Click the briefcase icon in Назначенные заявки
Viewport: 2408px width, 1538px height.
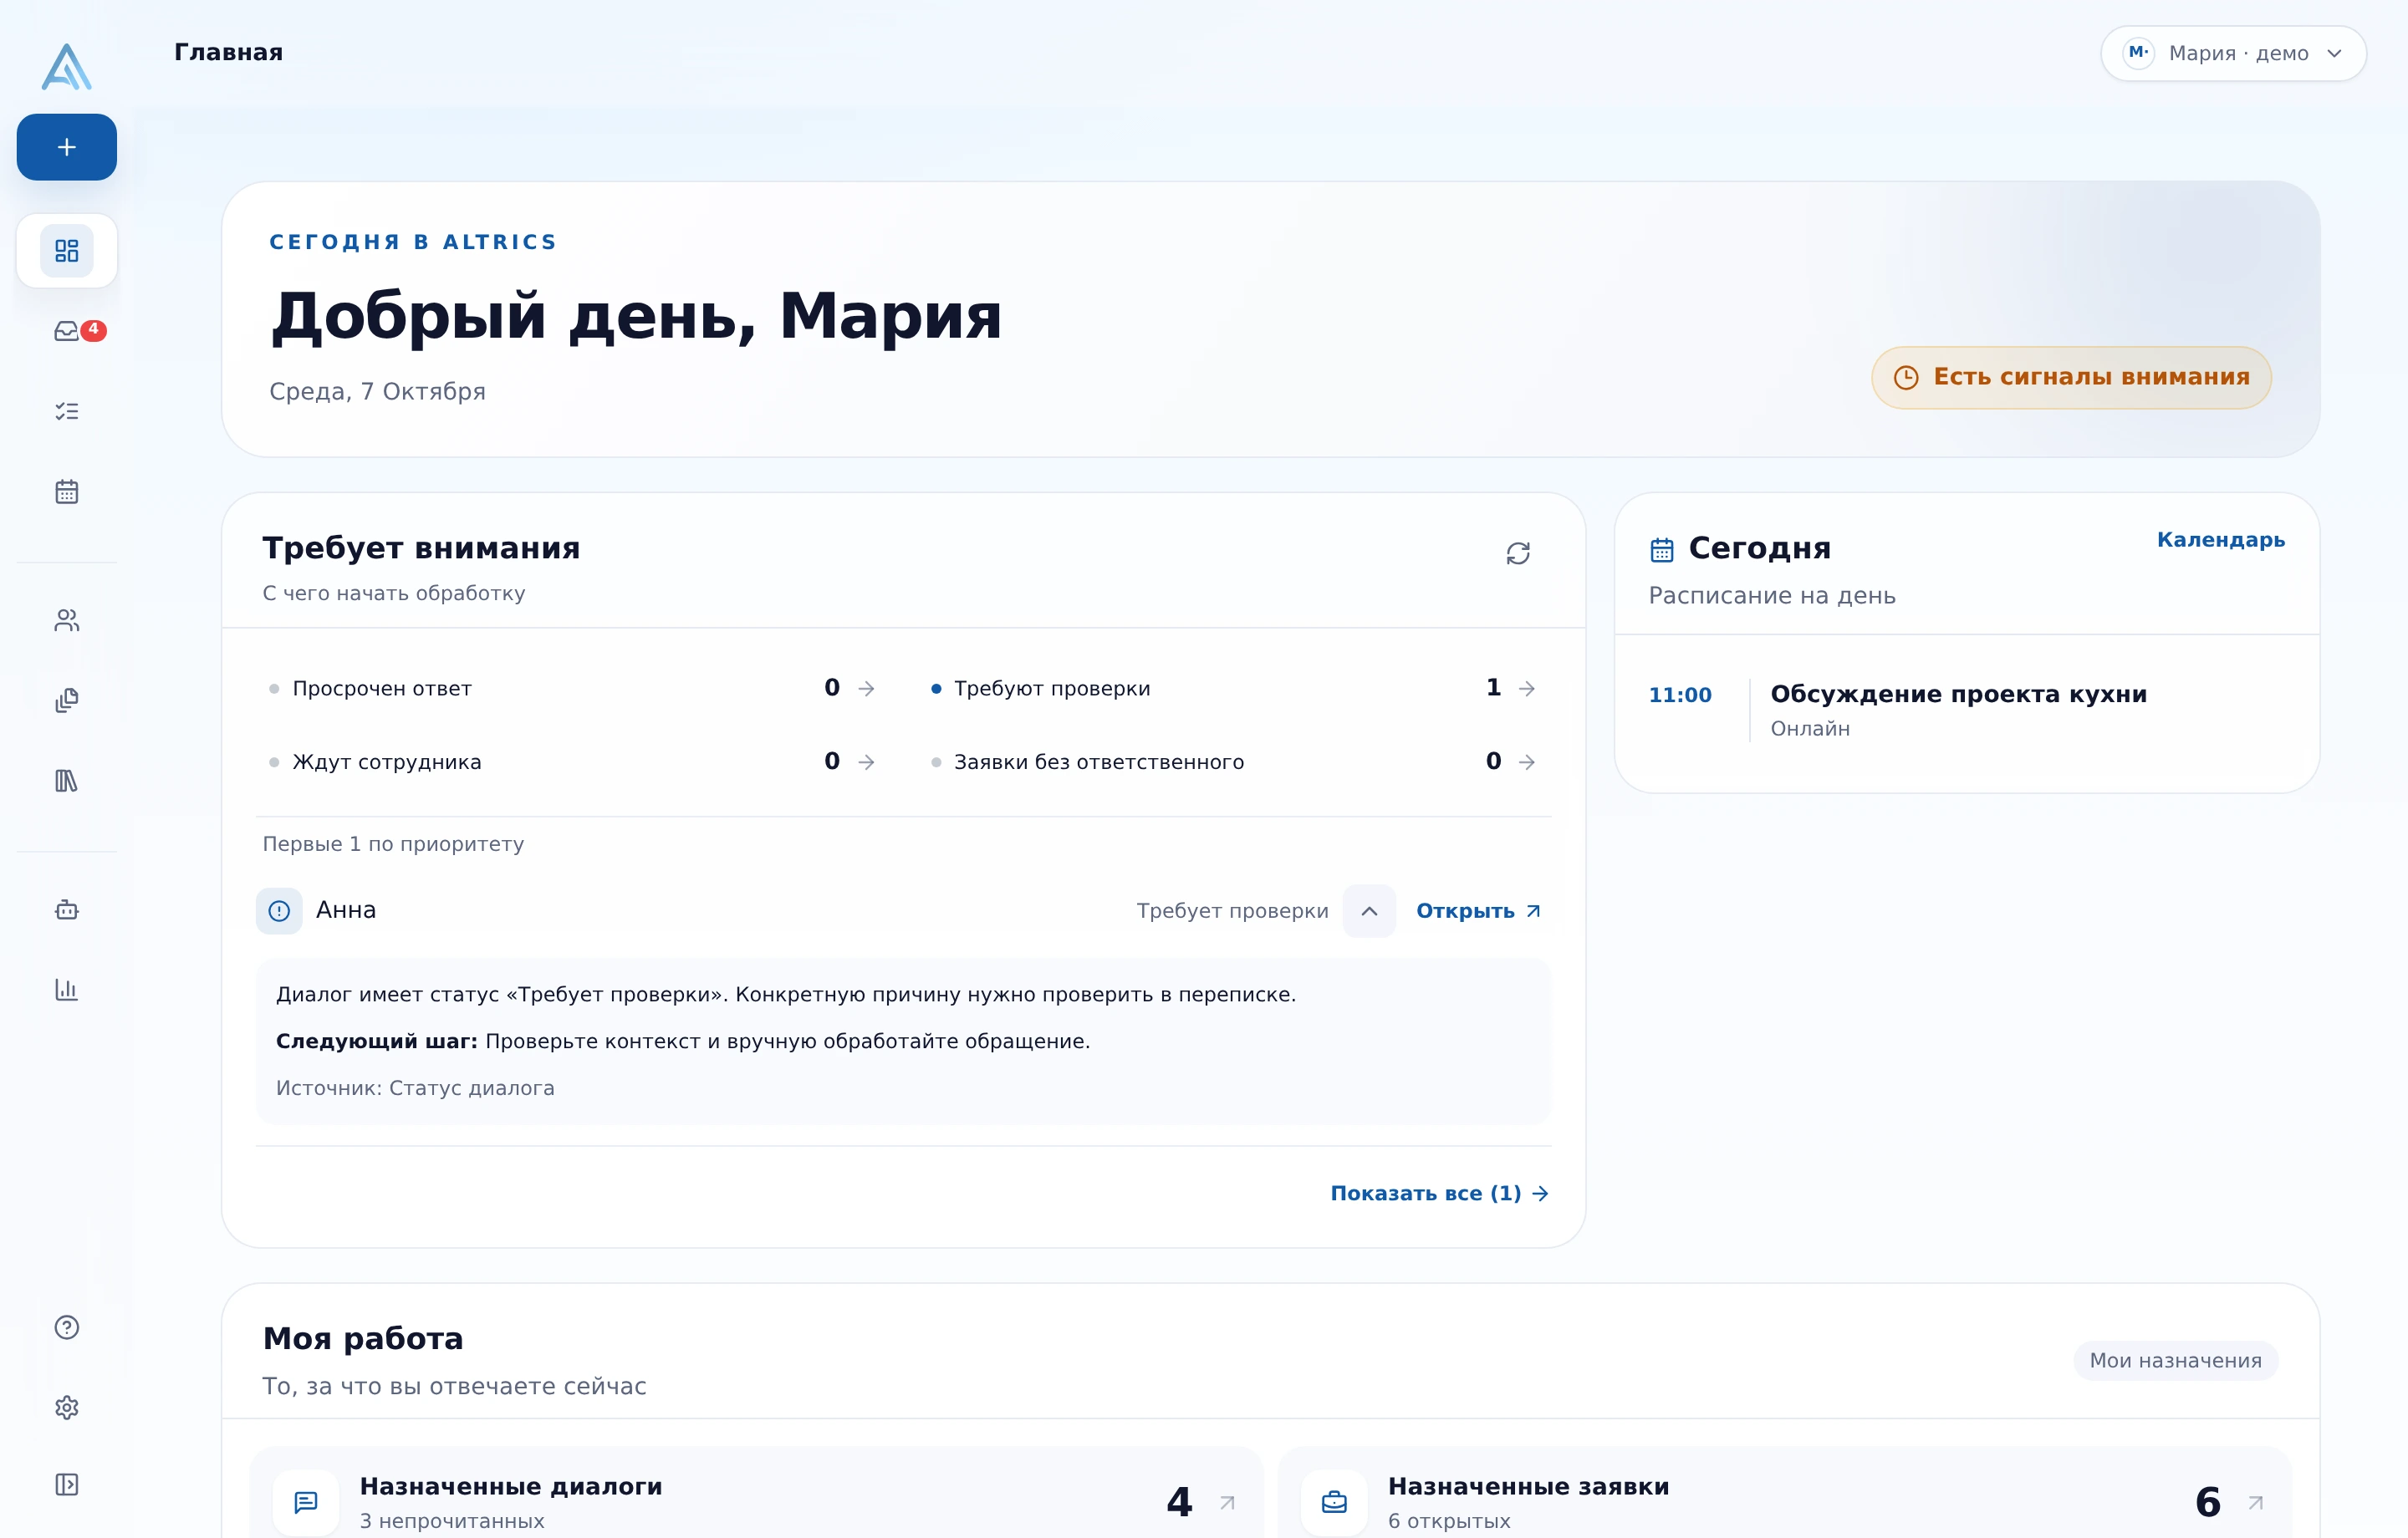click(x=1334, y=1502)
